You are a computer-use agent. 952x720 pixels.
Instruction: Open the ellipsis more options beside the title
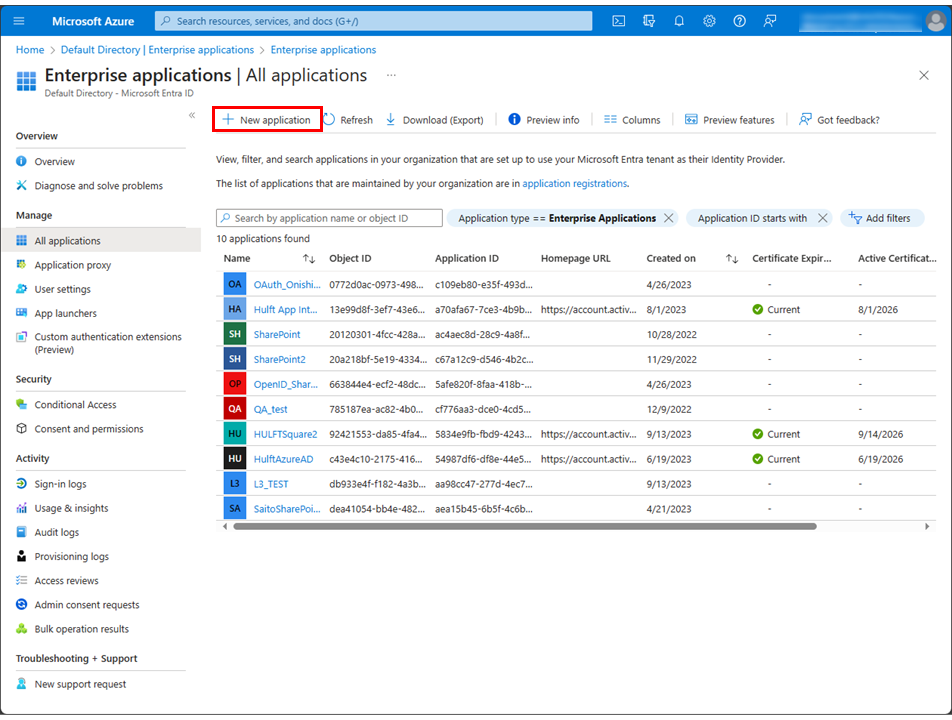[x=391, y=75]
